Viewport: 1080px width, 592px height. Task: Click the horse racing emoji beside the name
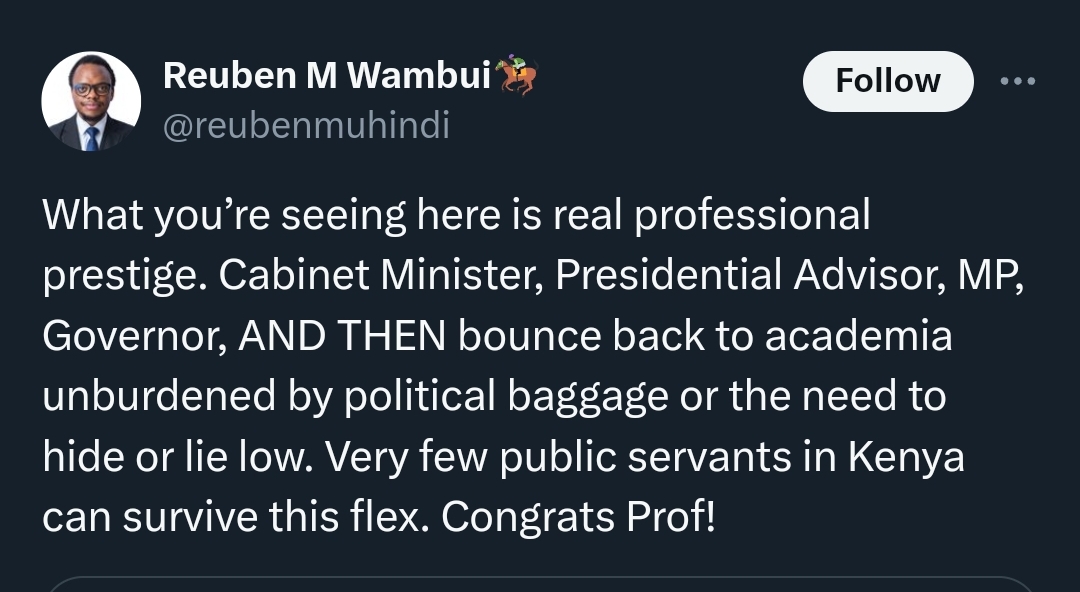point(517,75)
